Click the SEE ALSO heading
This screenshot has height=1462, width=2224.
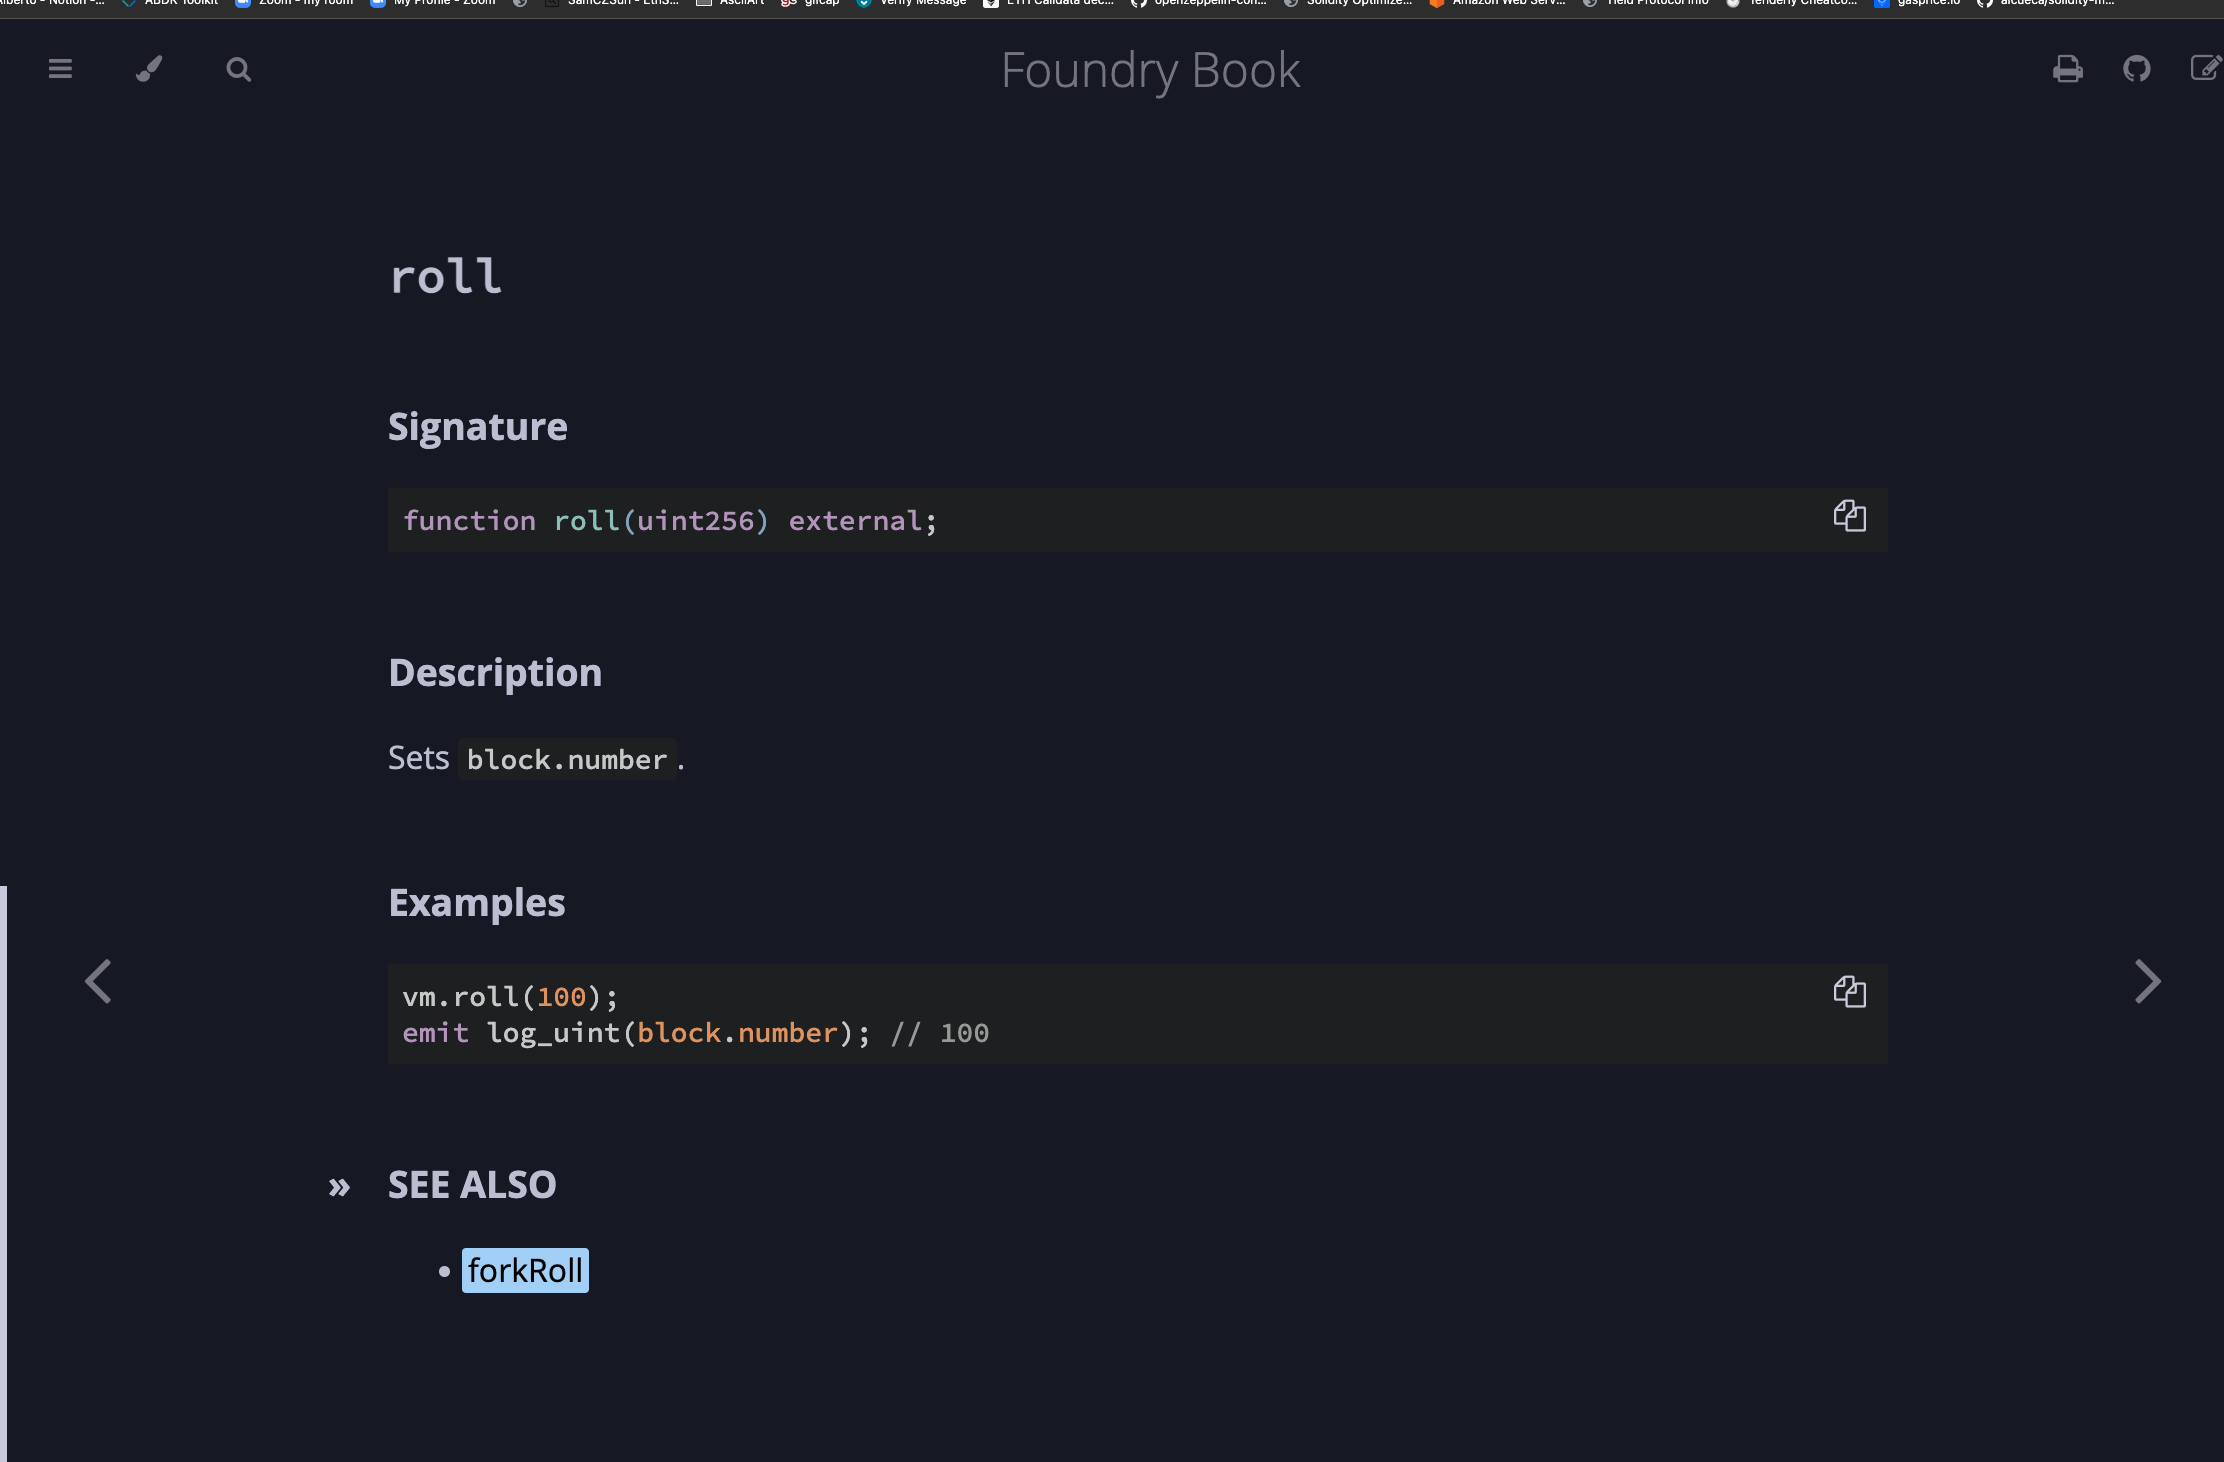(472, 1185)
